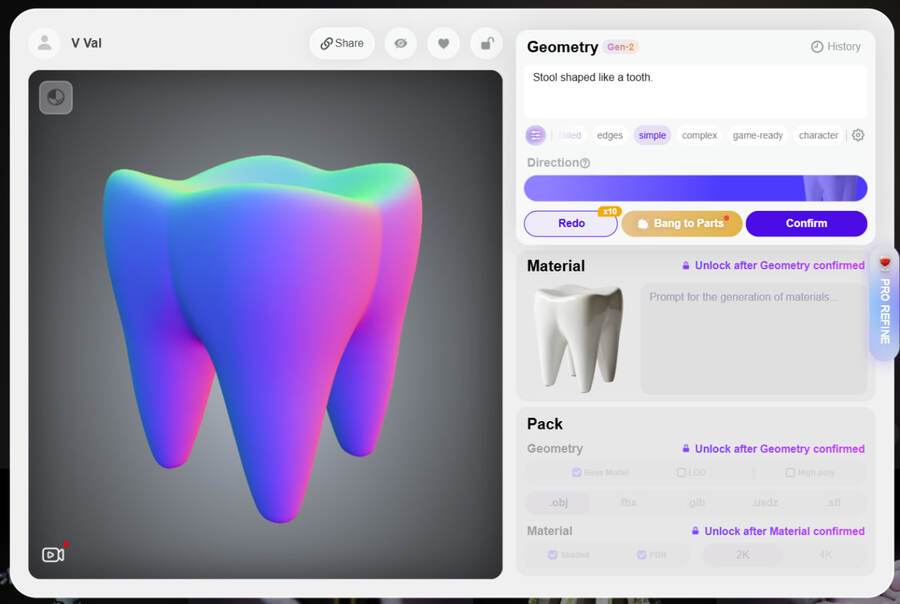Click 'Unlock after Material confirmed' link
Viewport: 900px width, 604px height.
778,531
